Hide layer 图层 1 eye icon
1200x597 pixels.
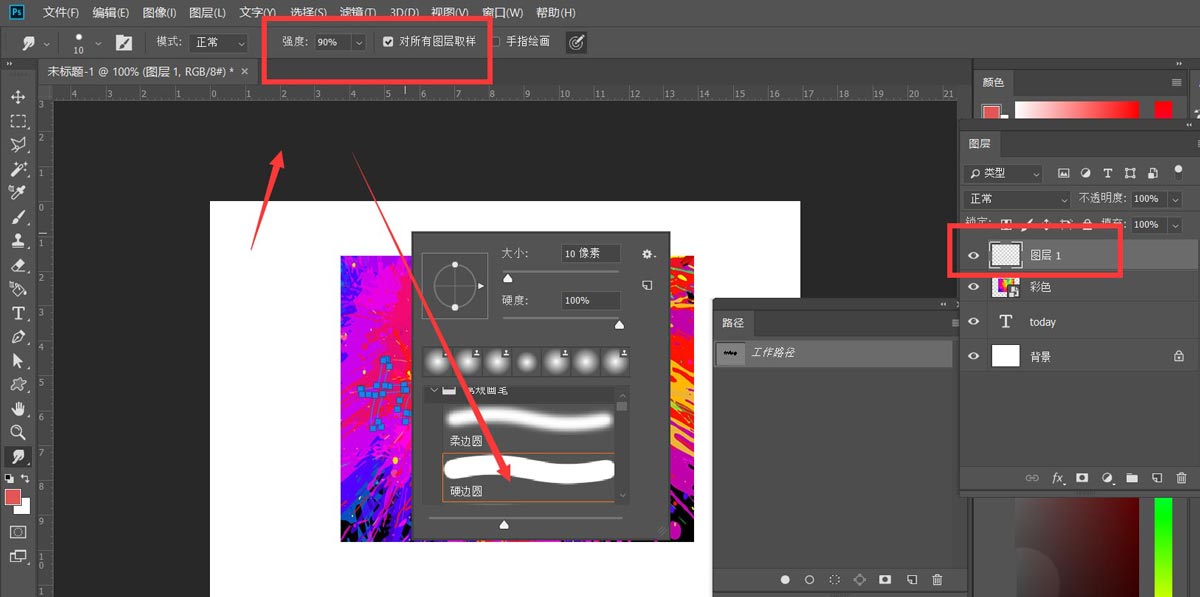tap(973, 256)
